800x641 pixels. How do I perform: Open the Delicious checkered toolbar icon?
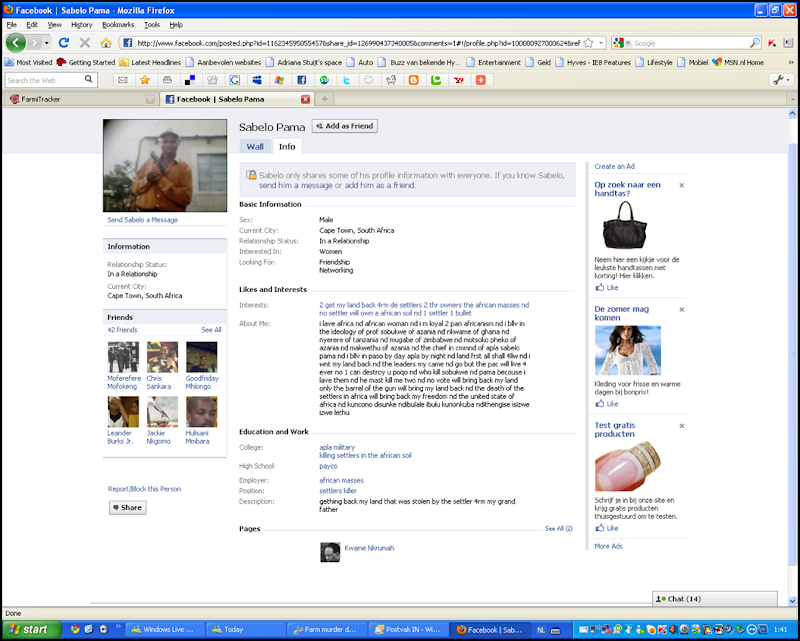[190, 80]
